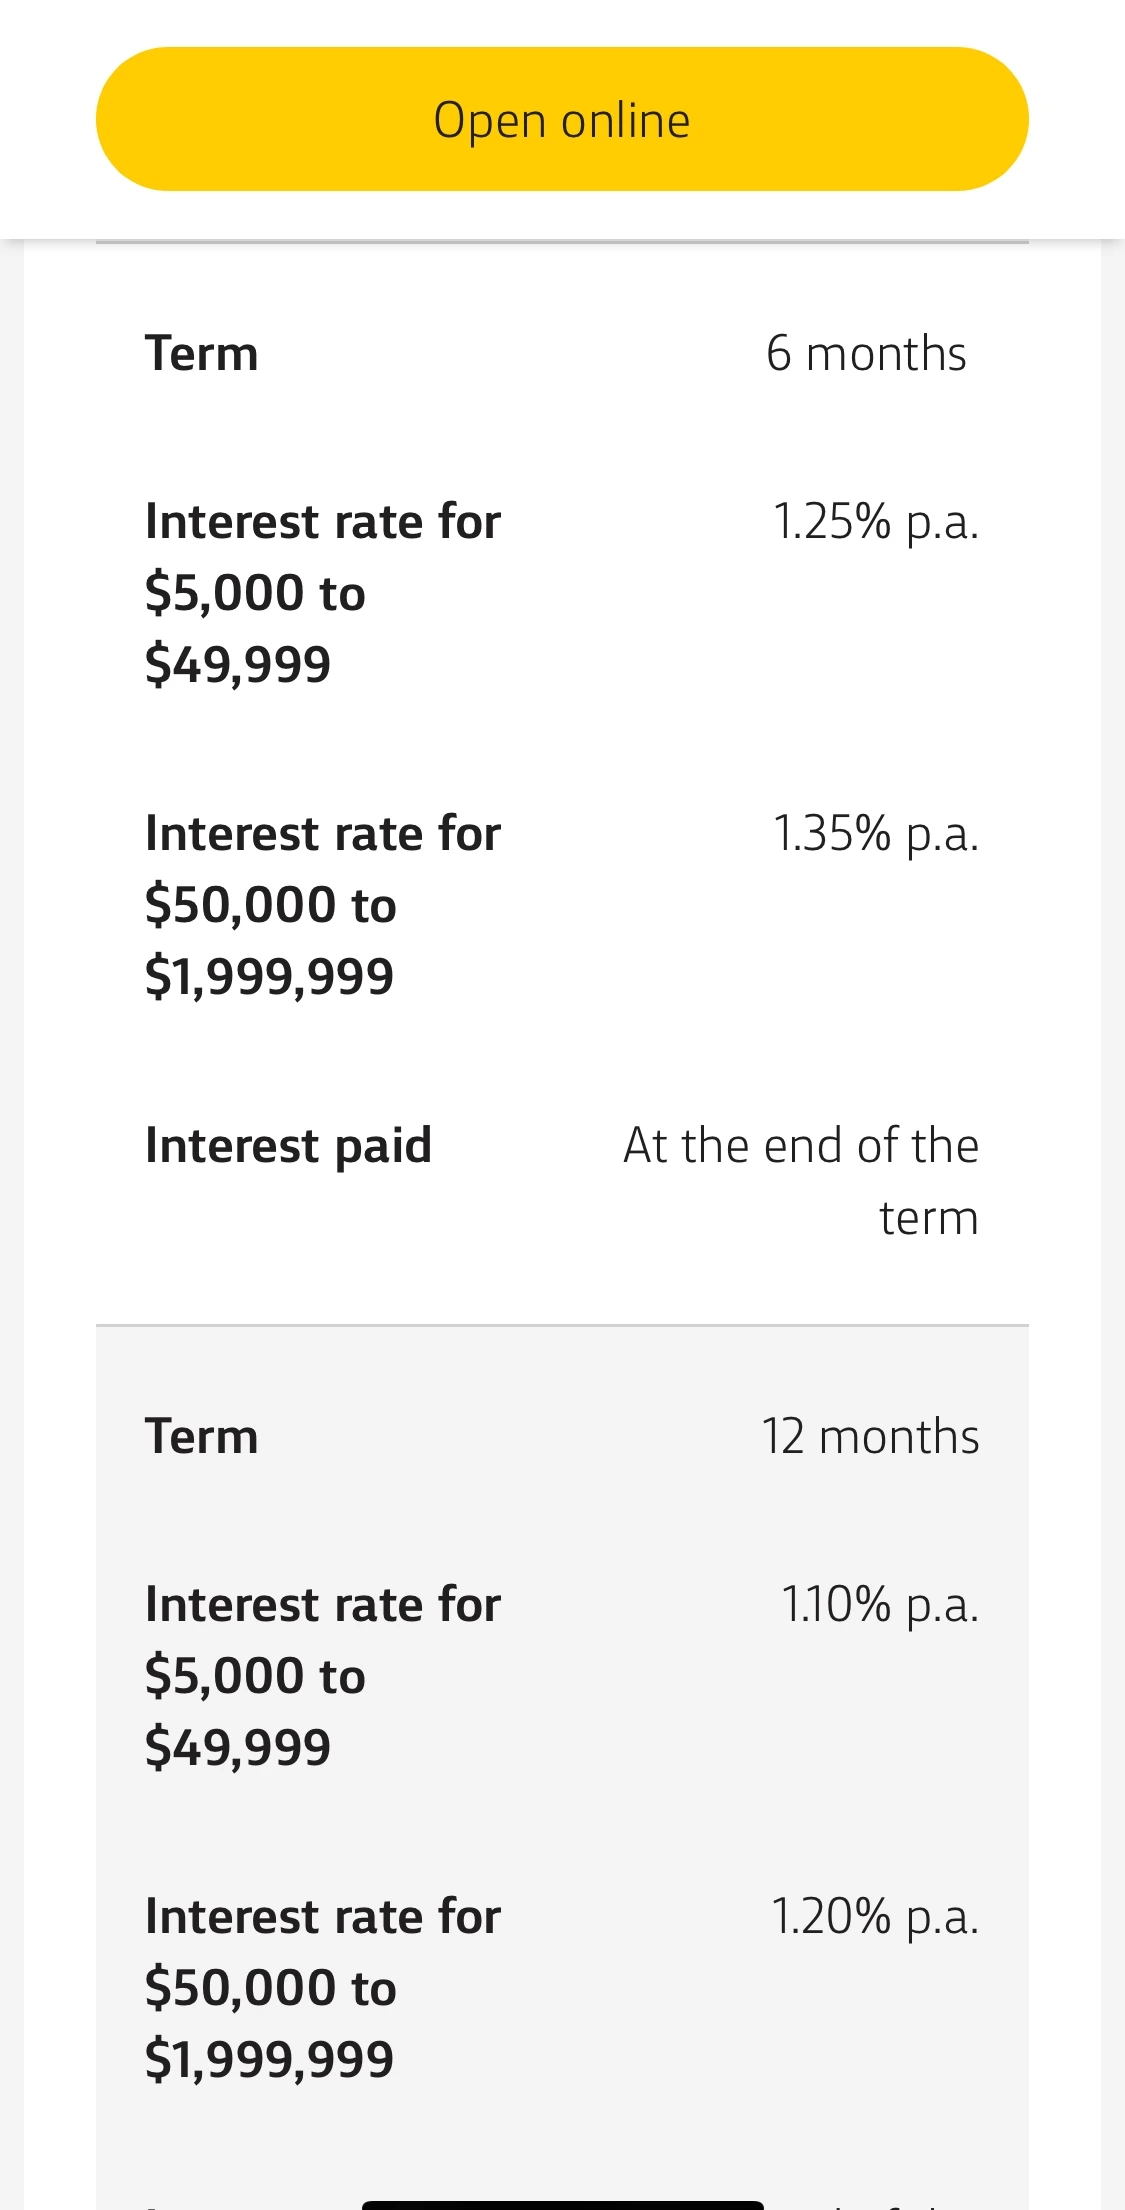Tap the 1.25% p.a. interest rate
This screenshot has width=1125, height=2210.
(875, 522)
